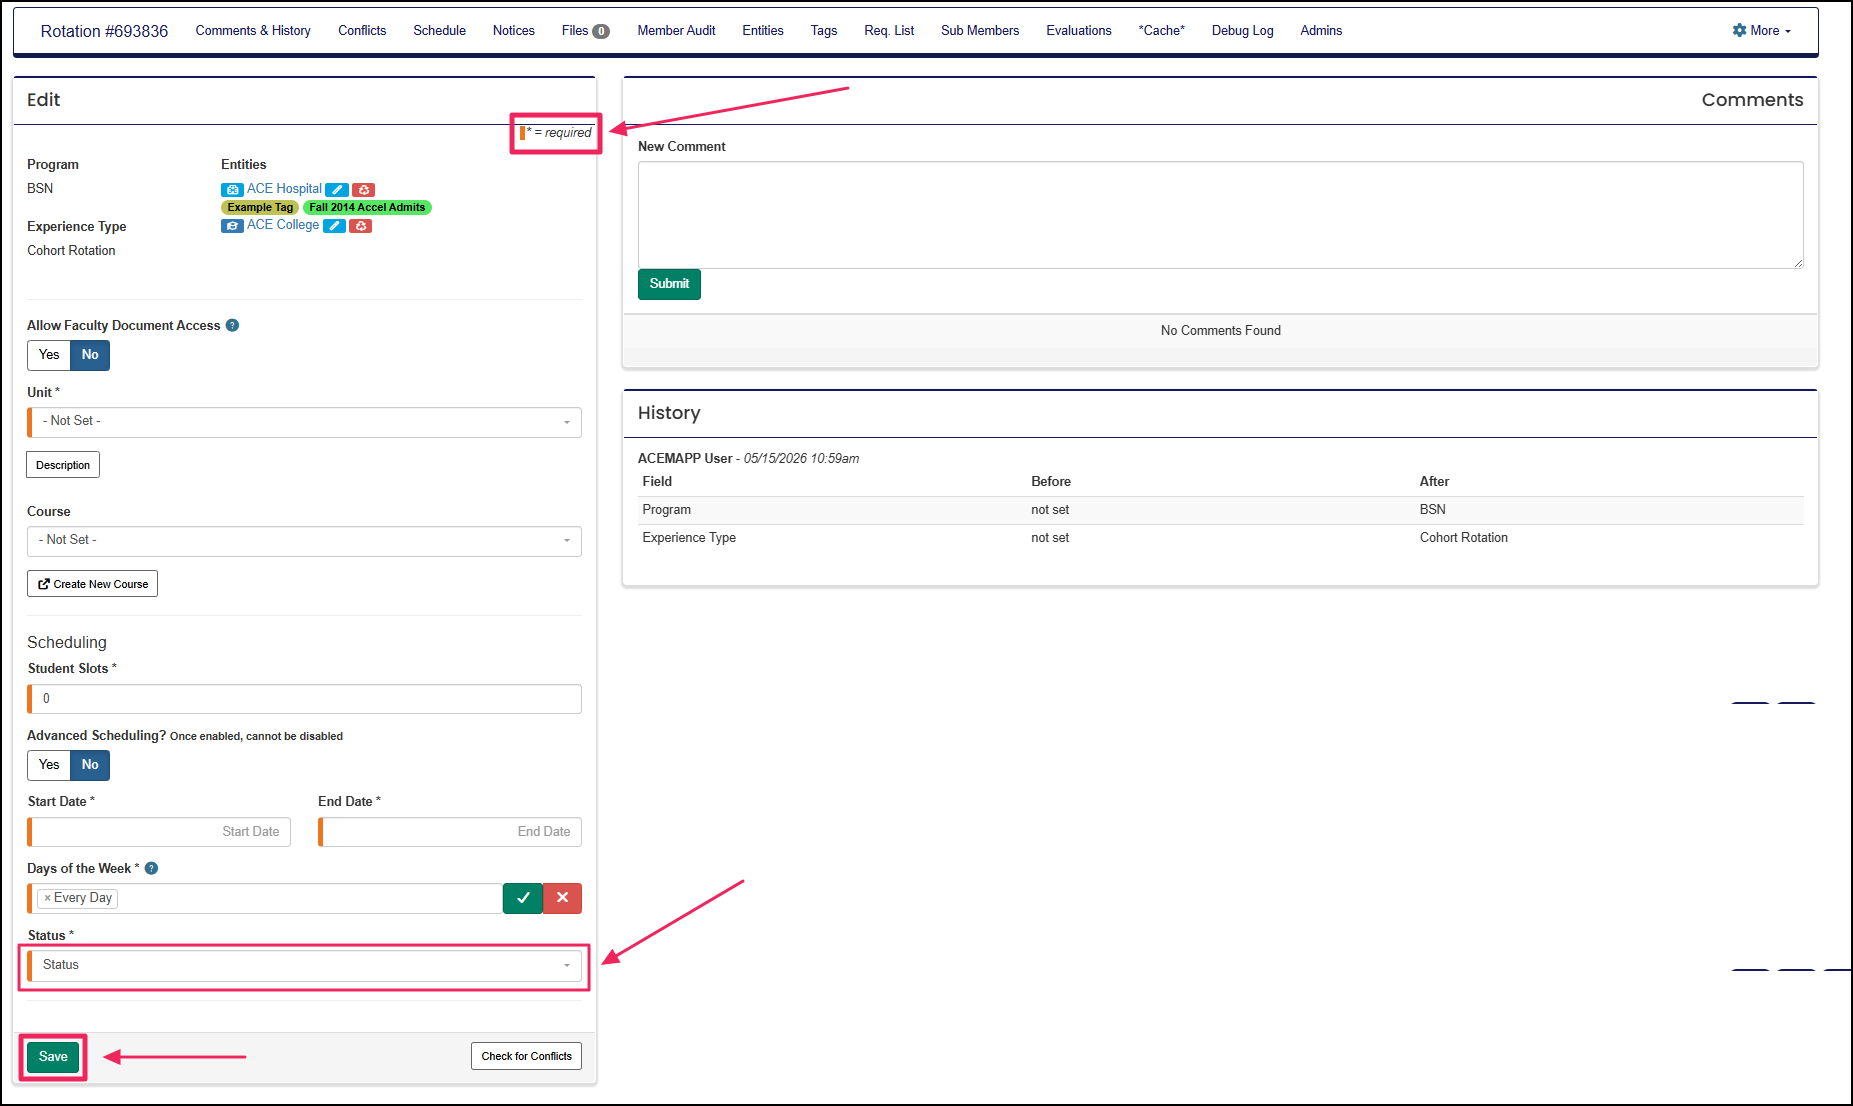Remove the Every Day chip via its x
1853x1106 pixels.
[47, 898]
